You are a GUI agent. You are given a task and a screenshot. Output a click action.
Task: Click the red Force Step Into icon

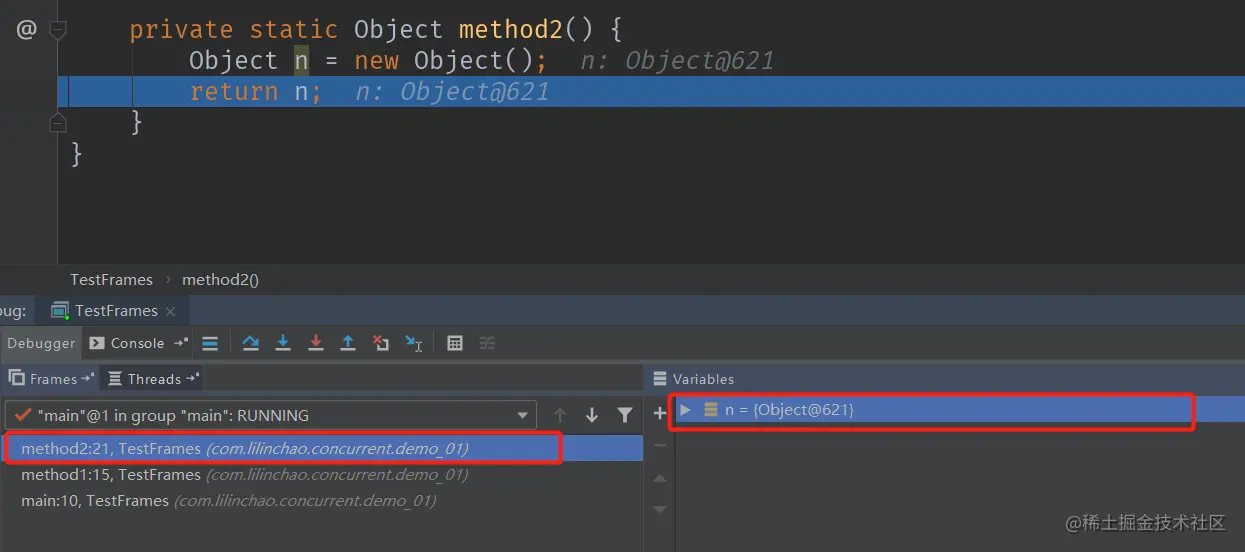(x=316, y=343)
